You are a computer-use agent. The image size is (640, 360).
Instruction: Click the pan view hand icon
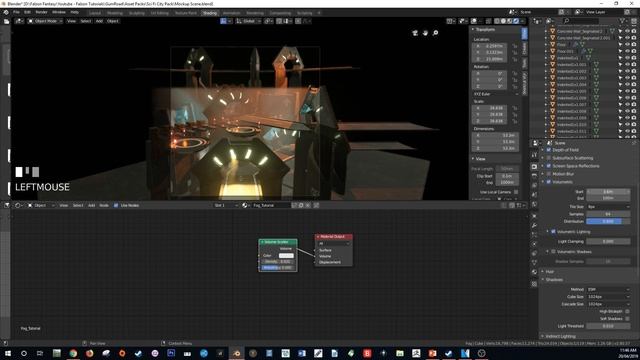pos(425,33)
